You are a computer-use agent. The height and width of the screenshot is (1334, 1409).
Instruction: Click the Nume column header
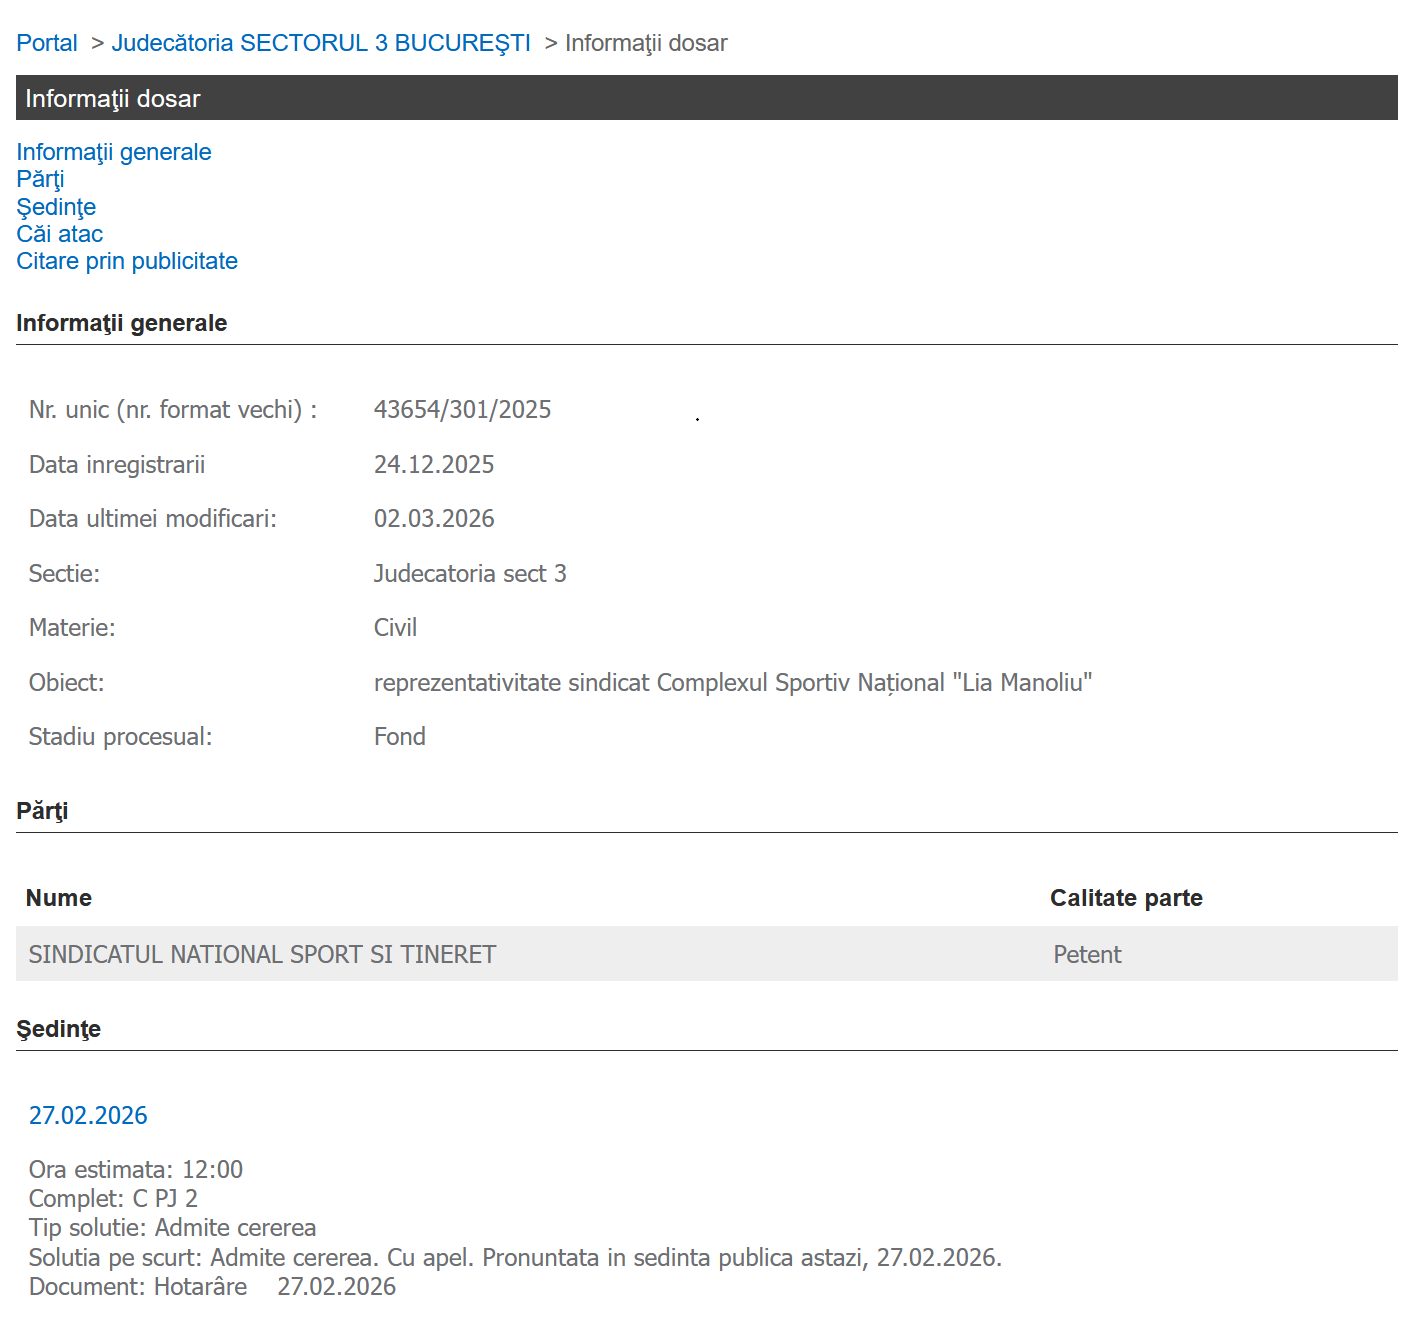58,898
